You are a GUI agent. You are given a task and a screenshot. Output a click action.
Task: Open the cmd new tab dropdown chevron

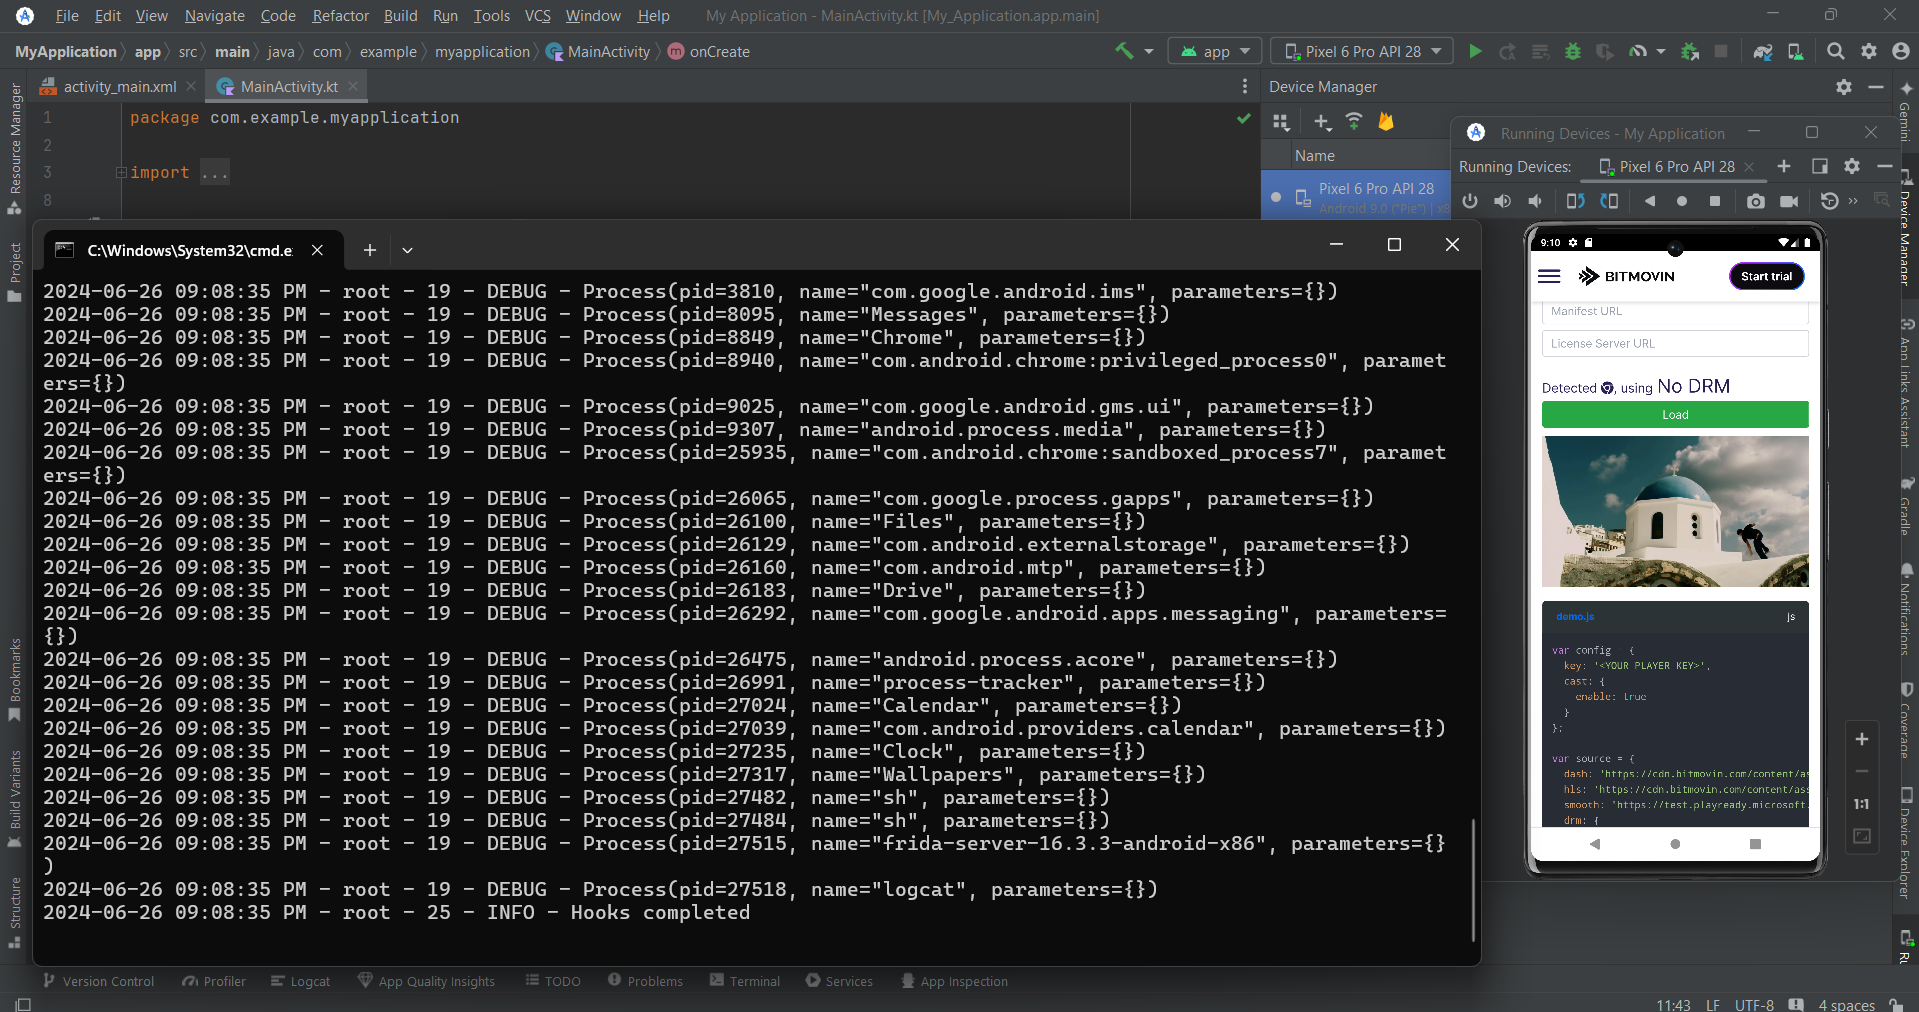[407, 251]
